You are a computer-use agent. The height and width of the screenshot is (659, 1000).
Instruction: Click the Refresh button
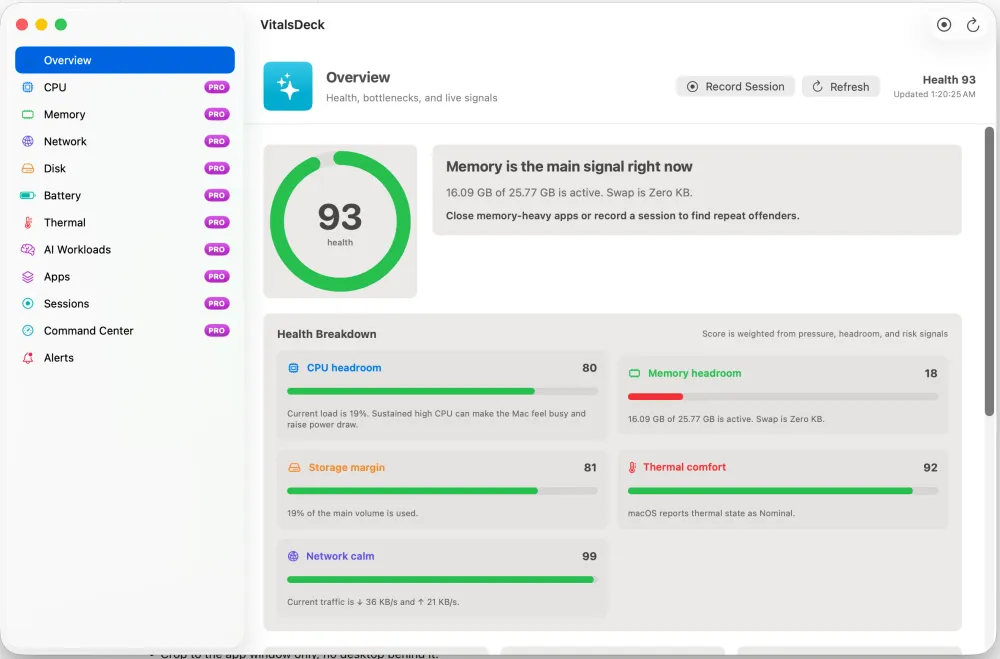pyautogui.click(x=841, y=87)
